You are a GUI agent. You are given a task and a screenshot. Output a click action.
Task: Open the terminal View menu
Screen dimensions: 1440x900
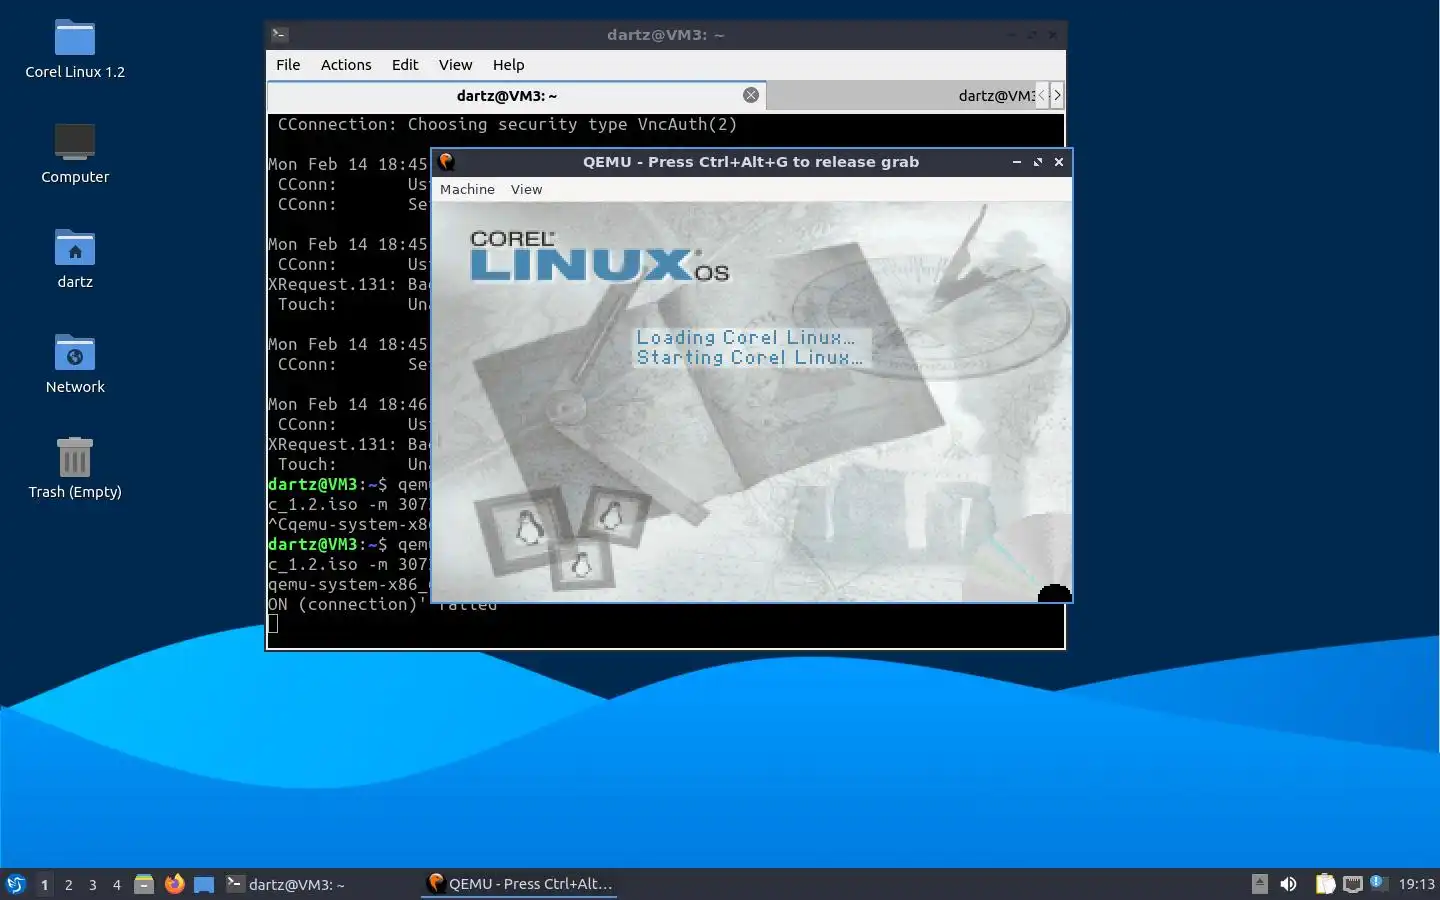point(455,65)
